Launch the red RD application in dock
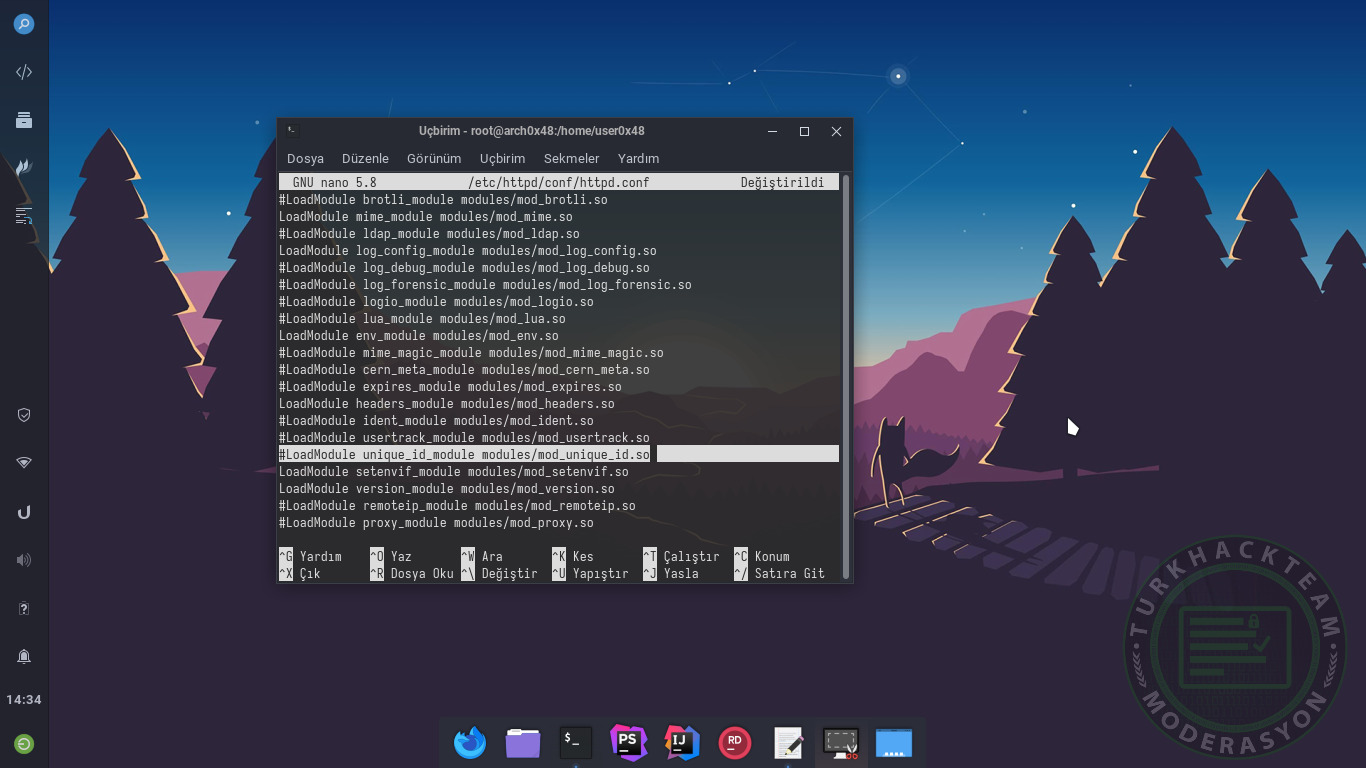Image resolution: width=1366 pixels, height=768 pixels. (x=735, y=742)
